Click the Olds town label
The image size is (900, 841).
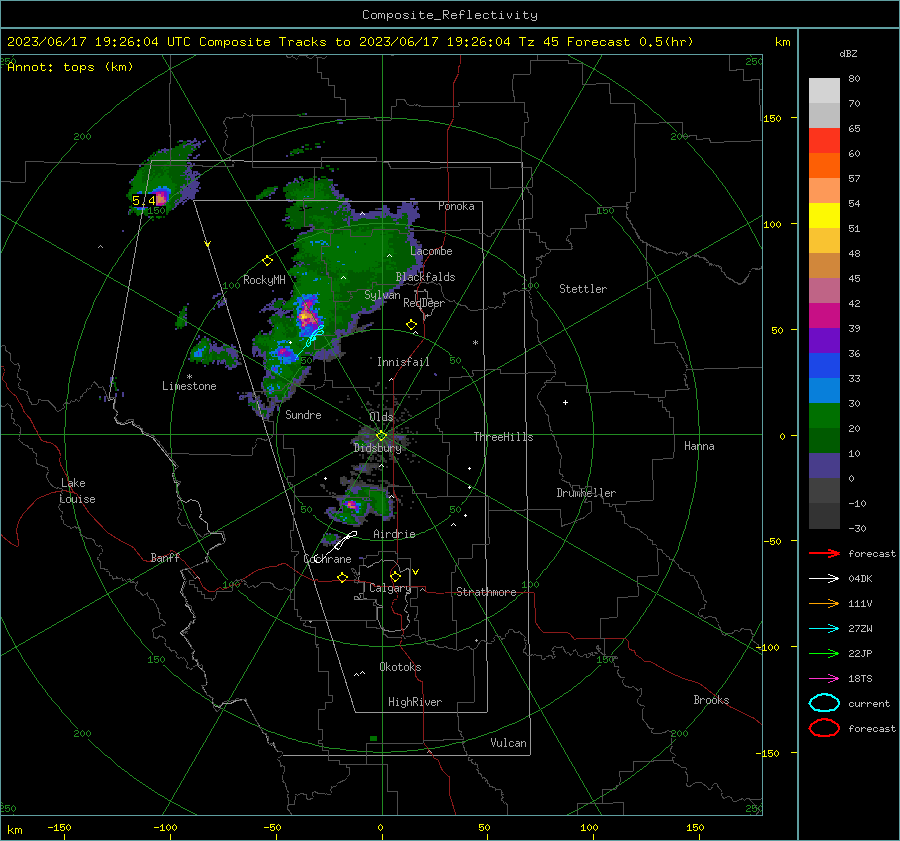(381, 416)
